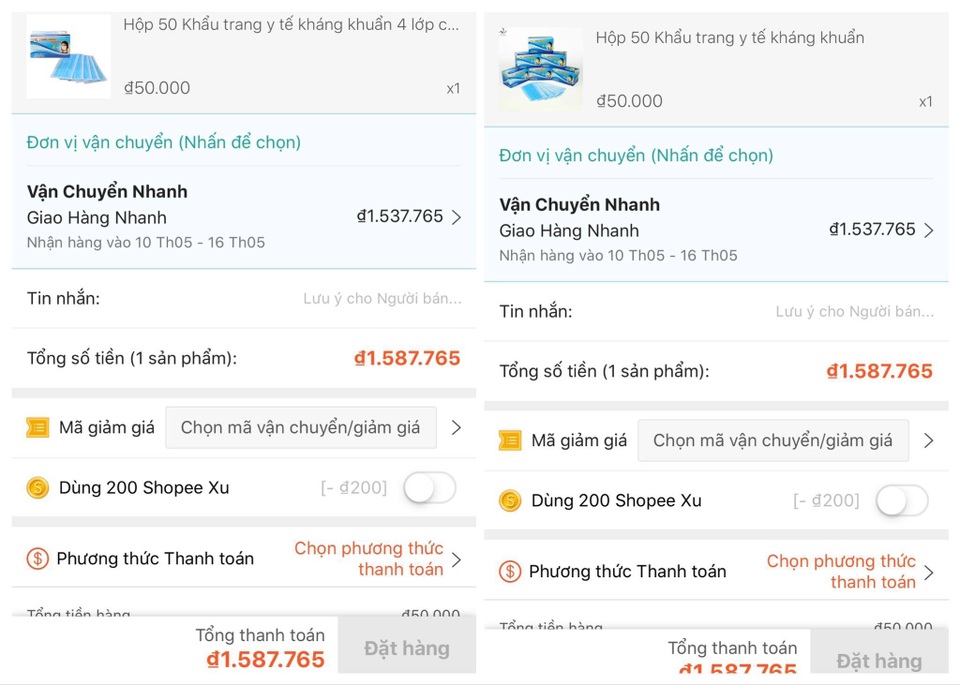The image size is (960, 685).
Task: Expand the chevron beside Mã giảm giá row
Action: coord(457,427)
